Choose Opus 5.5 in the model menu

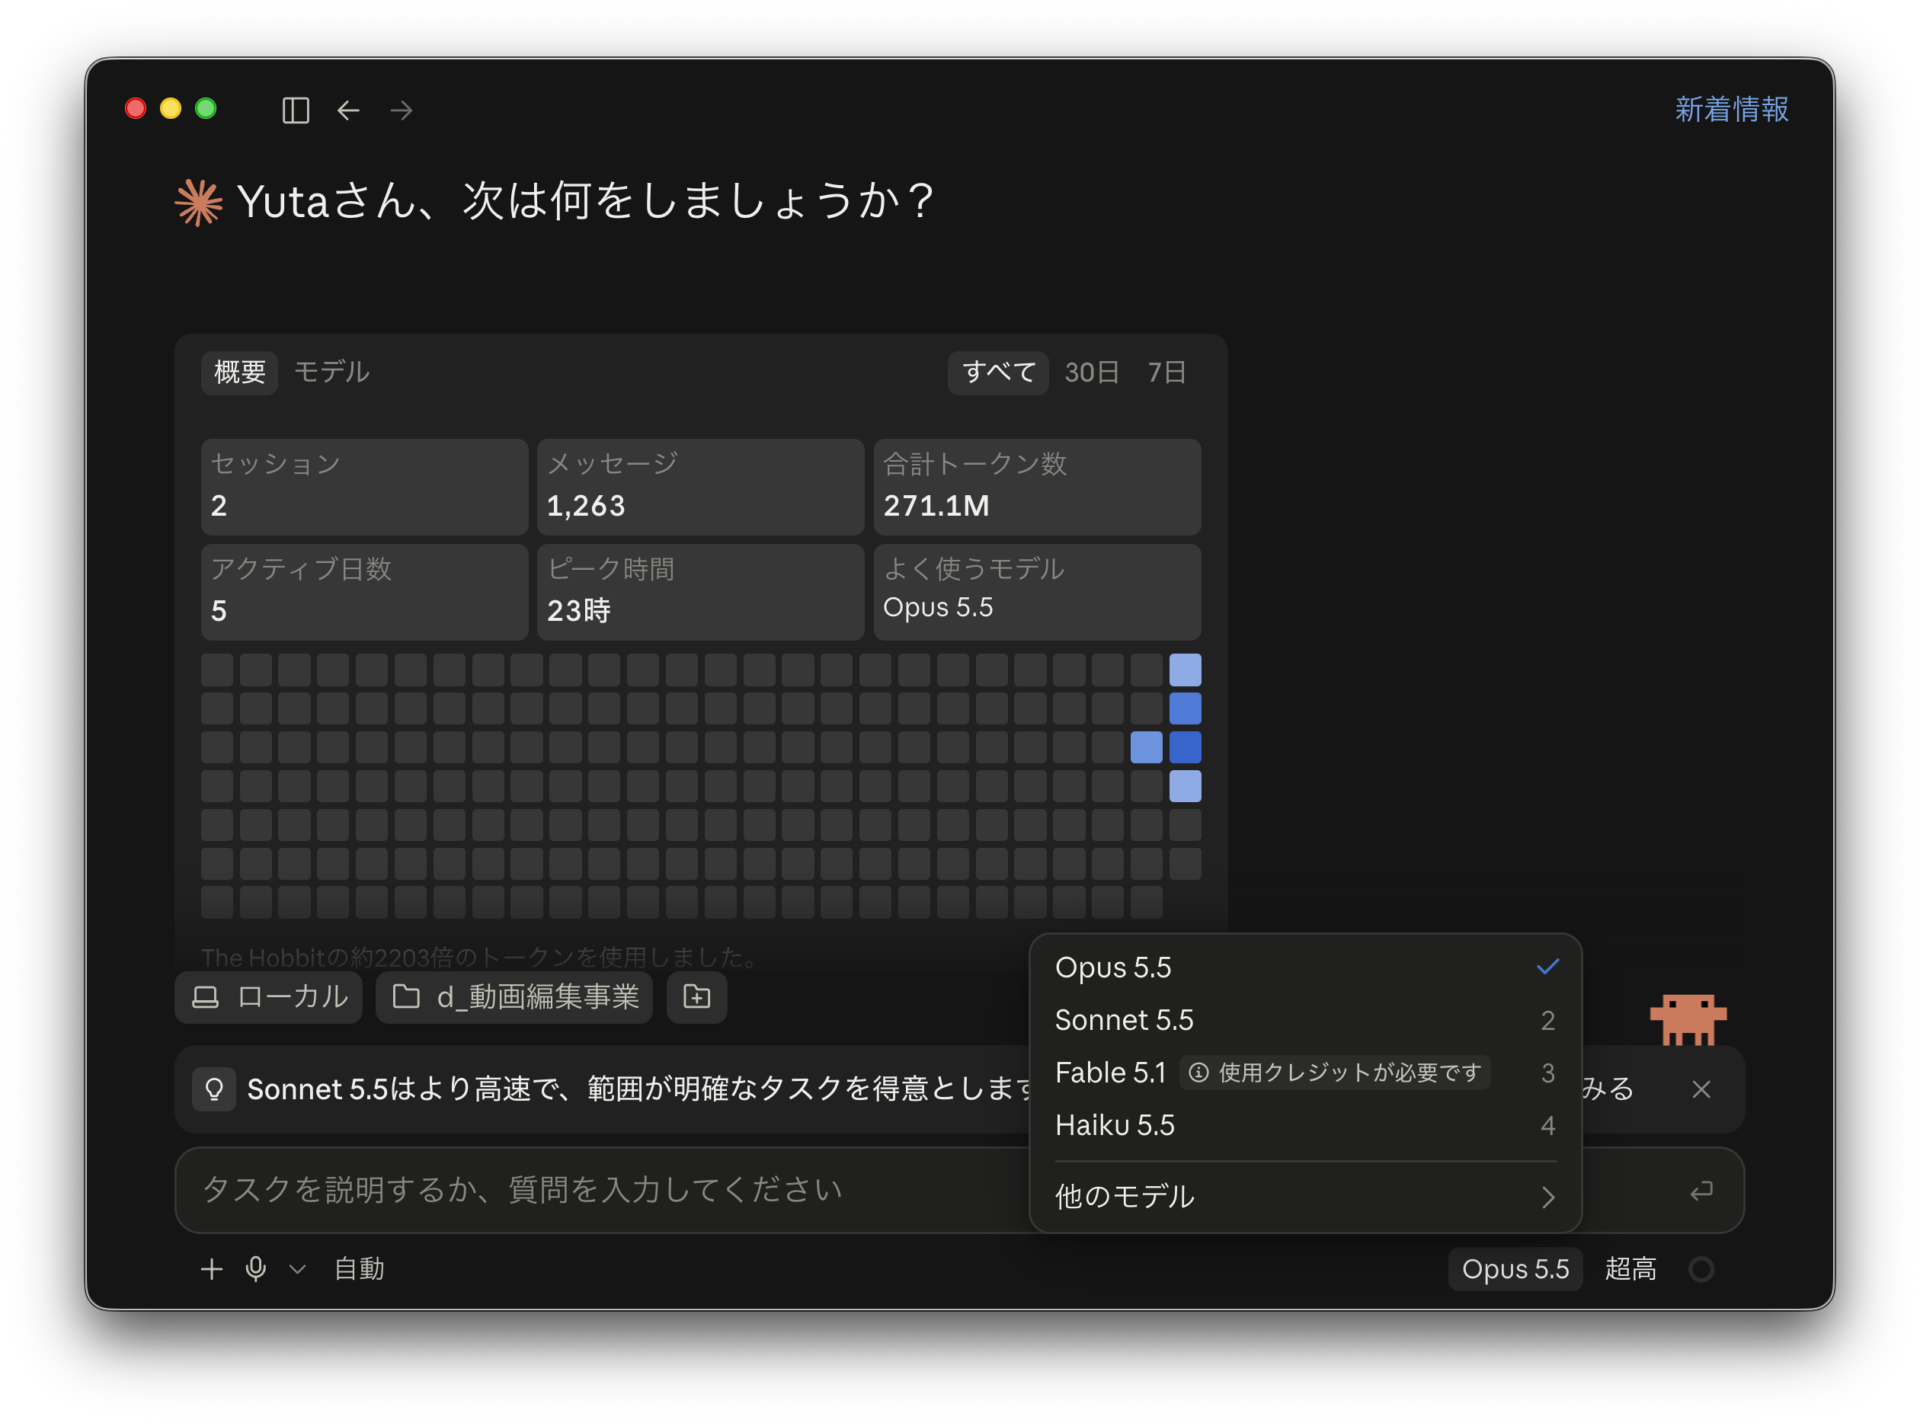point(1305,967)
